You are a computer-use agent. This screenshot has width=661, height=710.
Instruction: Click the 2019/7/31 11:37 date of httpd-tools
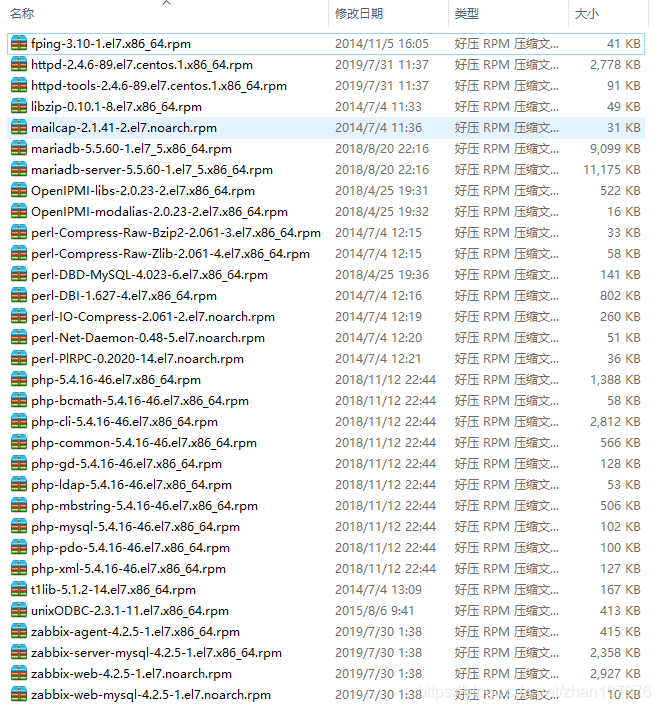point(382,86)
